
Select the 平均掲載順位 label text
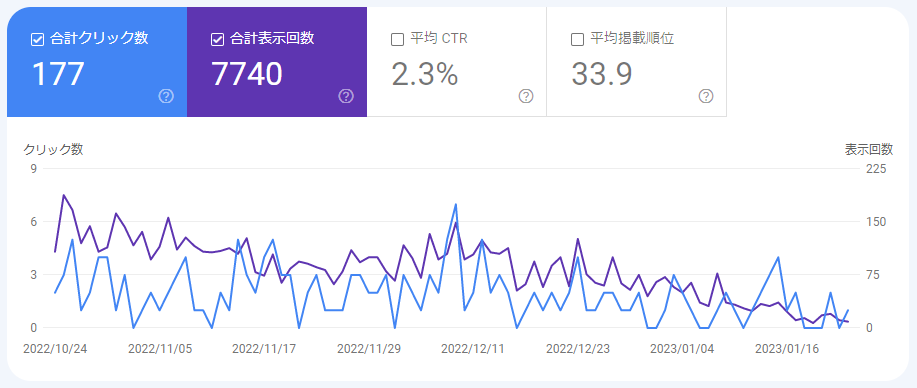[632, 39]
